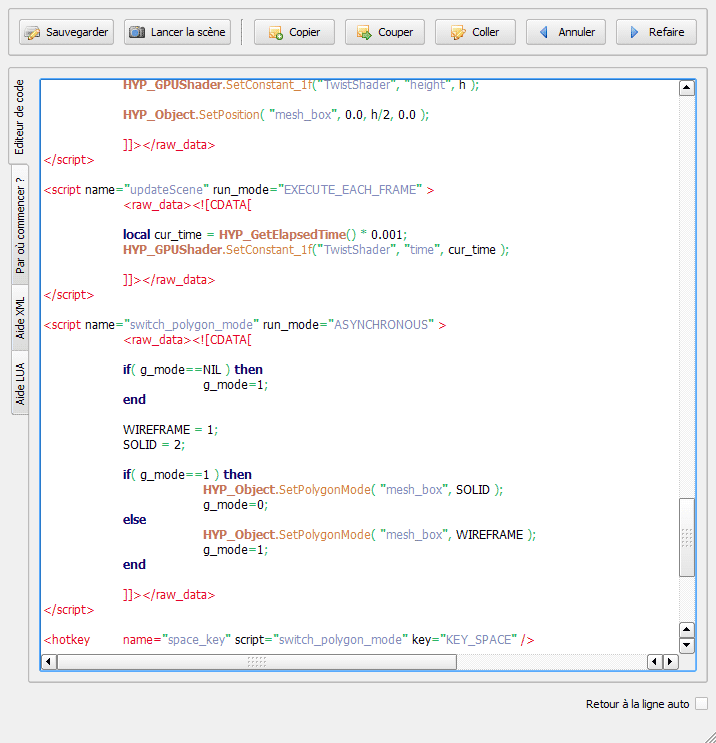Click the SetPolygonMode line with SOLID argument
The width and height of the screenshot is (716, 743).
pyautogui.click(x=353, y=490)
